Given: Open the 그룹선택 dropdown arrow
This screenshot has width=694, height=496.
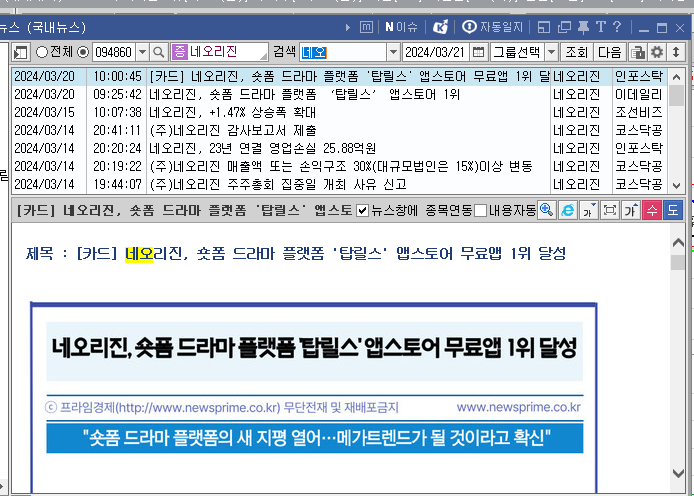Looking at the screenshot, I should tap(551, 52).
